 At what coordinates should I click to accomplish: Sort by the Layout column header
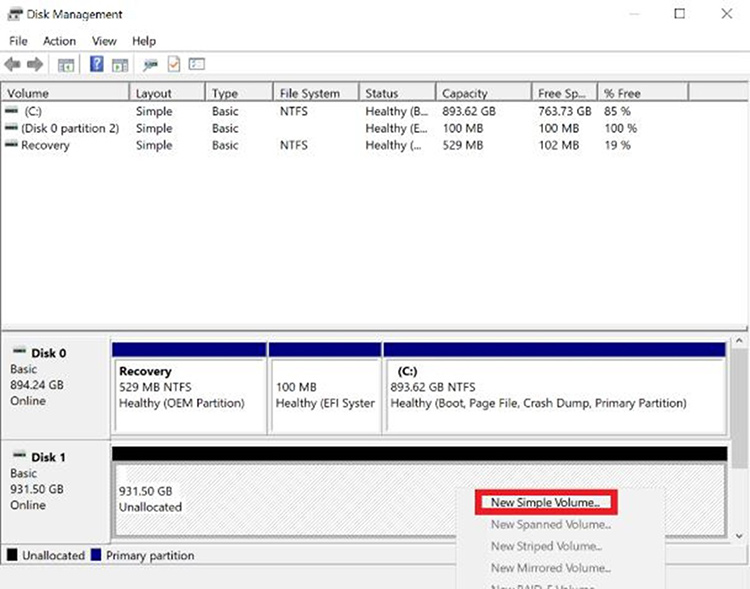coord(167,93)
